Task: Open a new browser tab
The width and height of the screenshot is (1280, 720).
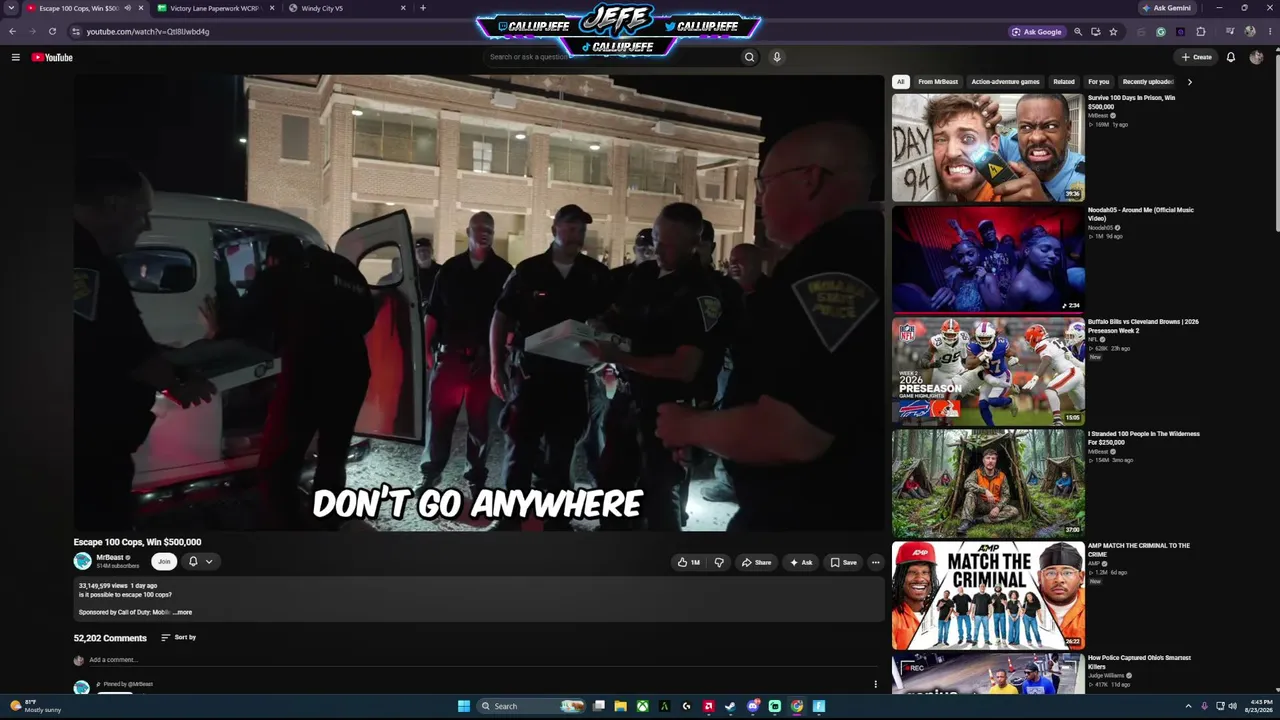Action: [423, 8]
